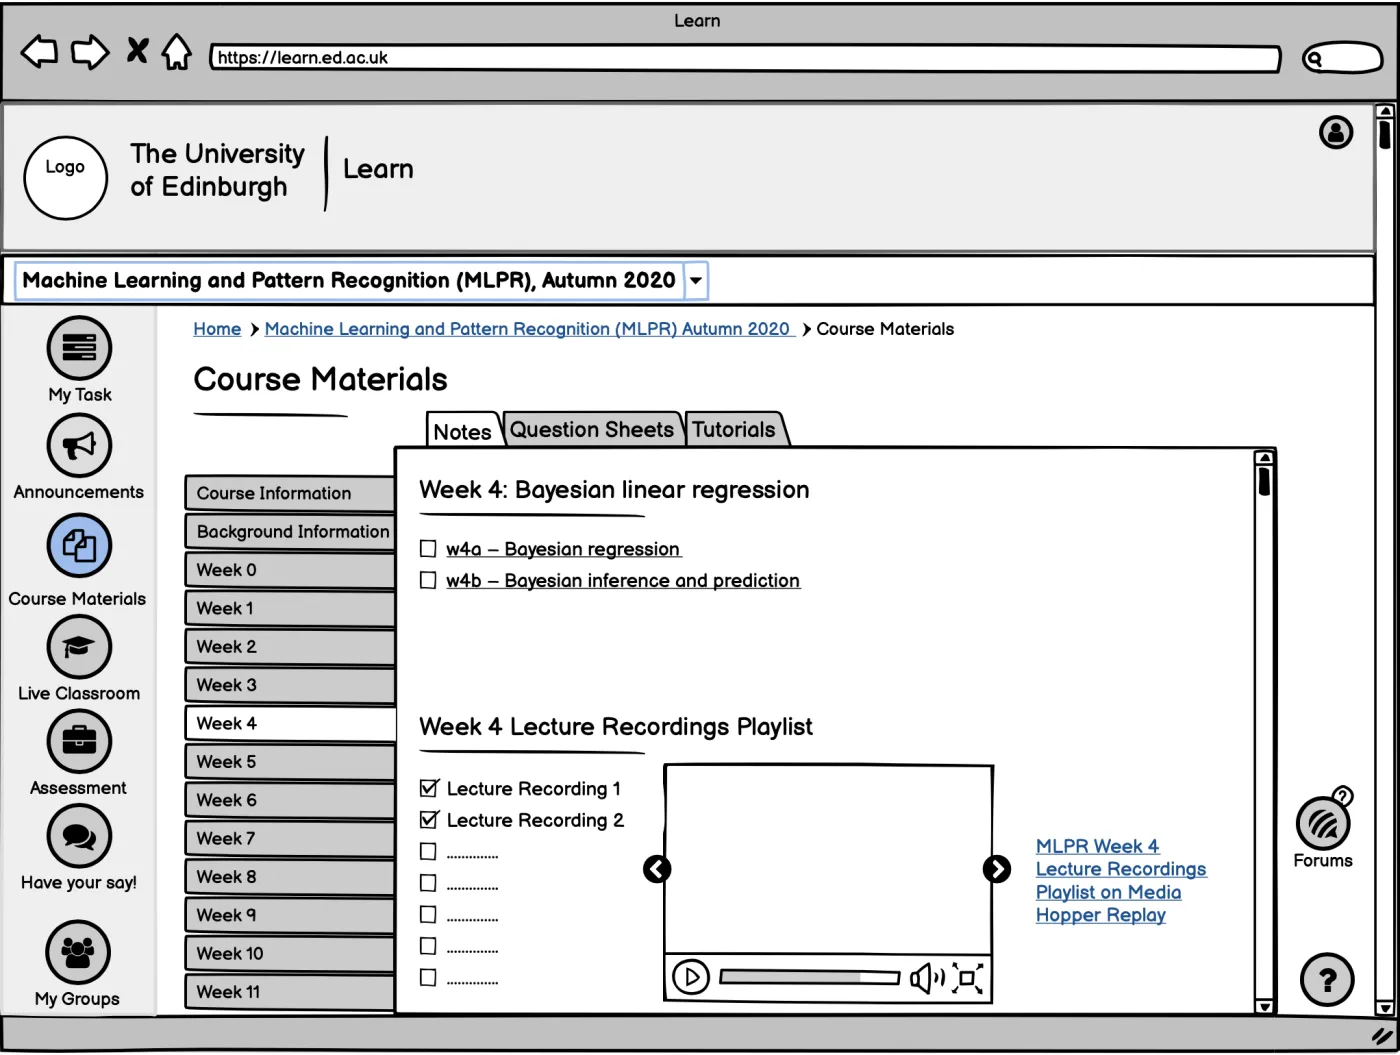Stop page loading with the X icon

click(x=138, y=50)
